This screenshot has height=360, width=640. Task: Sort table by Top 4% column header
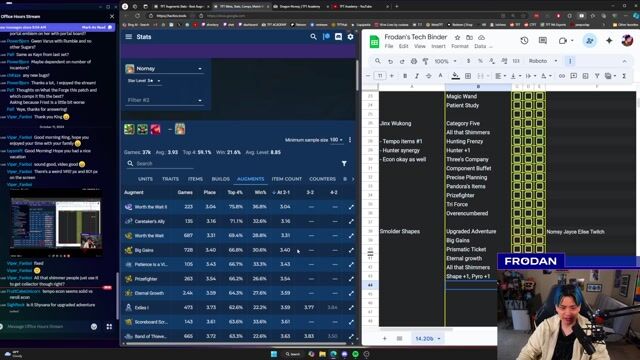pyautogui.click(x=235, y=192)
